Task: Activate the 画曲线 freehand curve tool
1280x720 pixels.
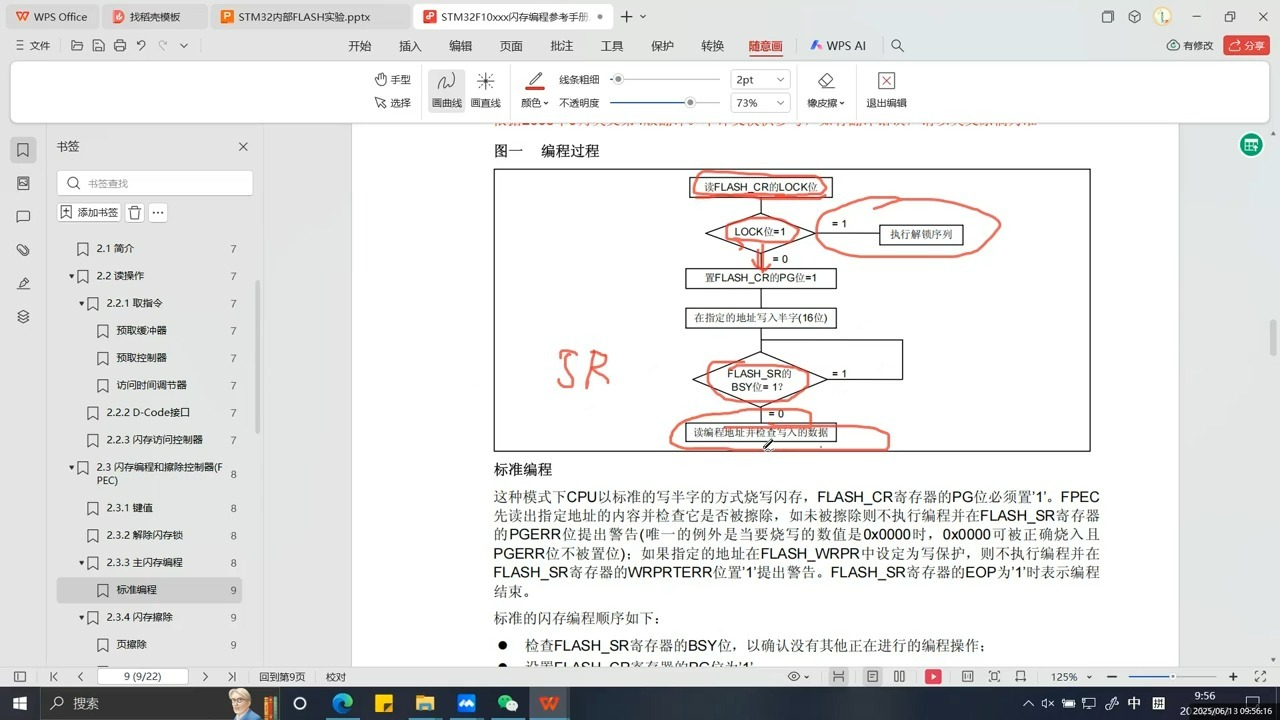Action: pyautogui.click(x=446, y=91)
